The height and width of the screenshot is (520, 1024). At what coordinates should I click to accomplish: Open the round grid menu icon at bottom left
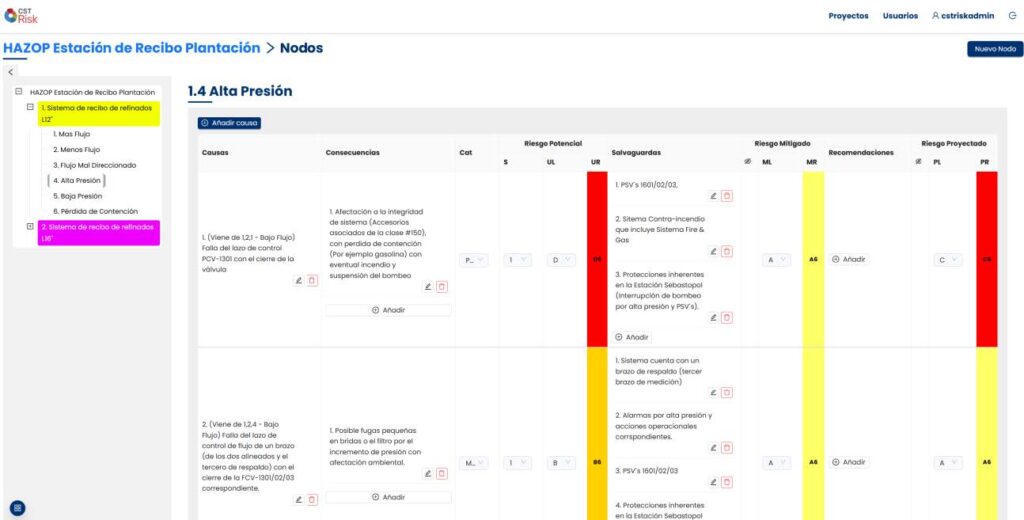point(18,508)
